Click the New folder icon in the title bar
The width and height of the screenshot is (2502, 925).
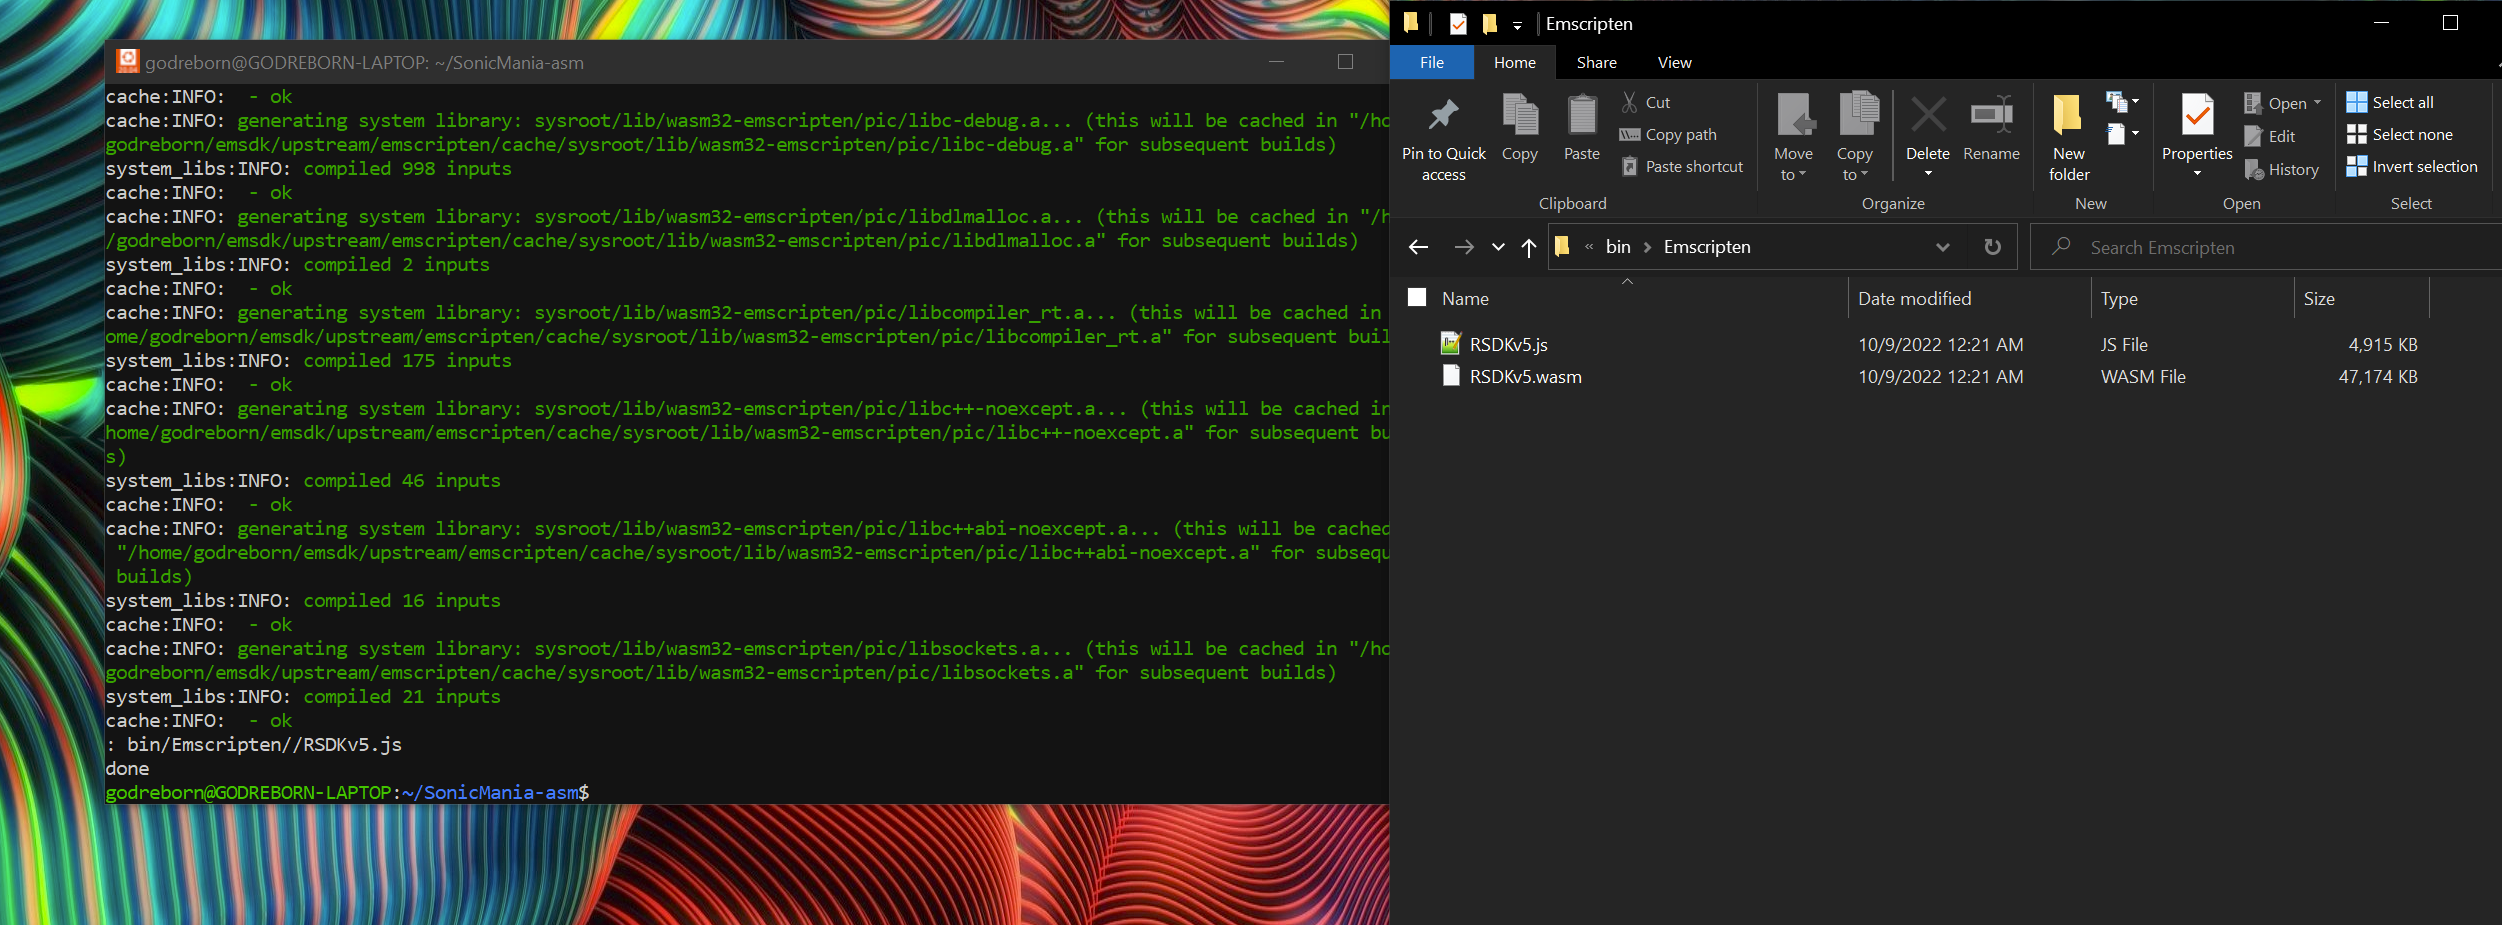point(1490,23)
